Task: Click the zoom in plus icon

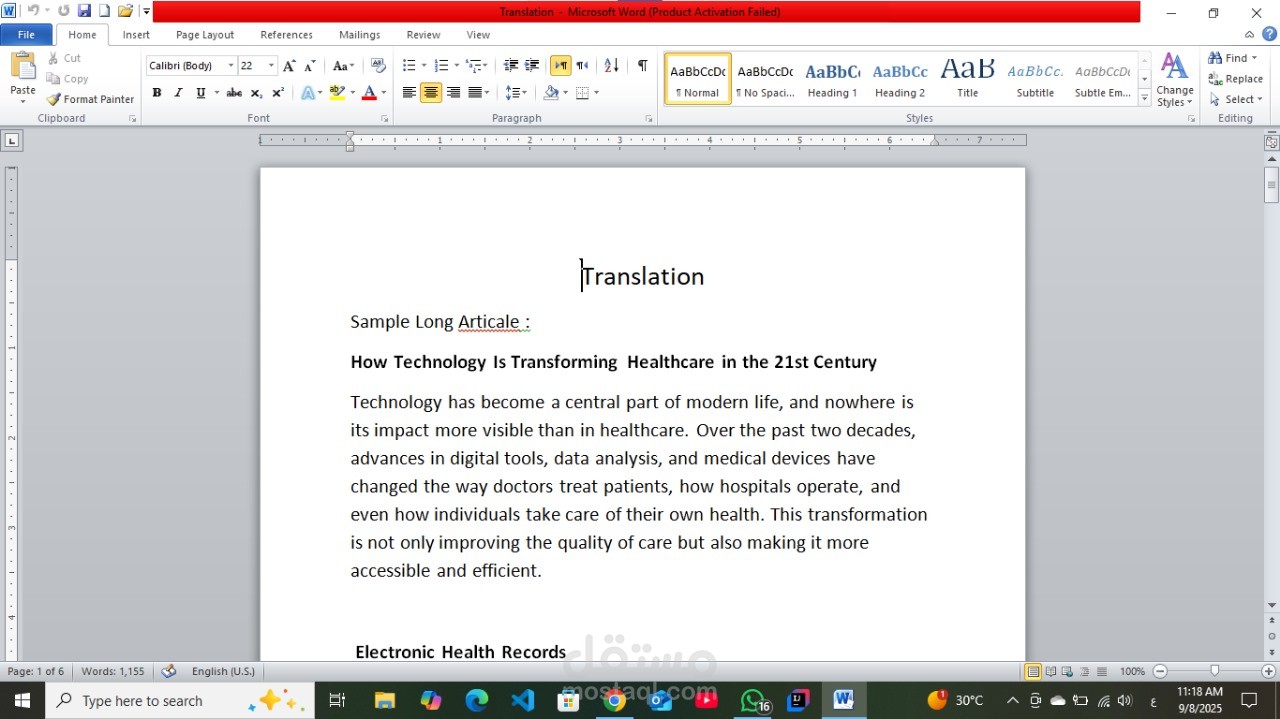Action: [x=1269, y=671]
